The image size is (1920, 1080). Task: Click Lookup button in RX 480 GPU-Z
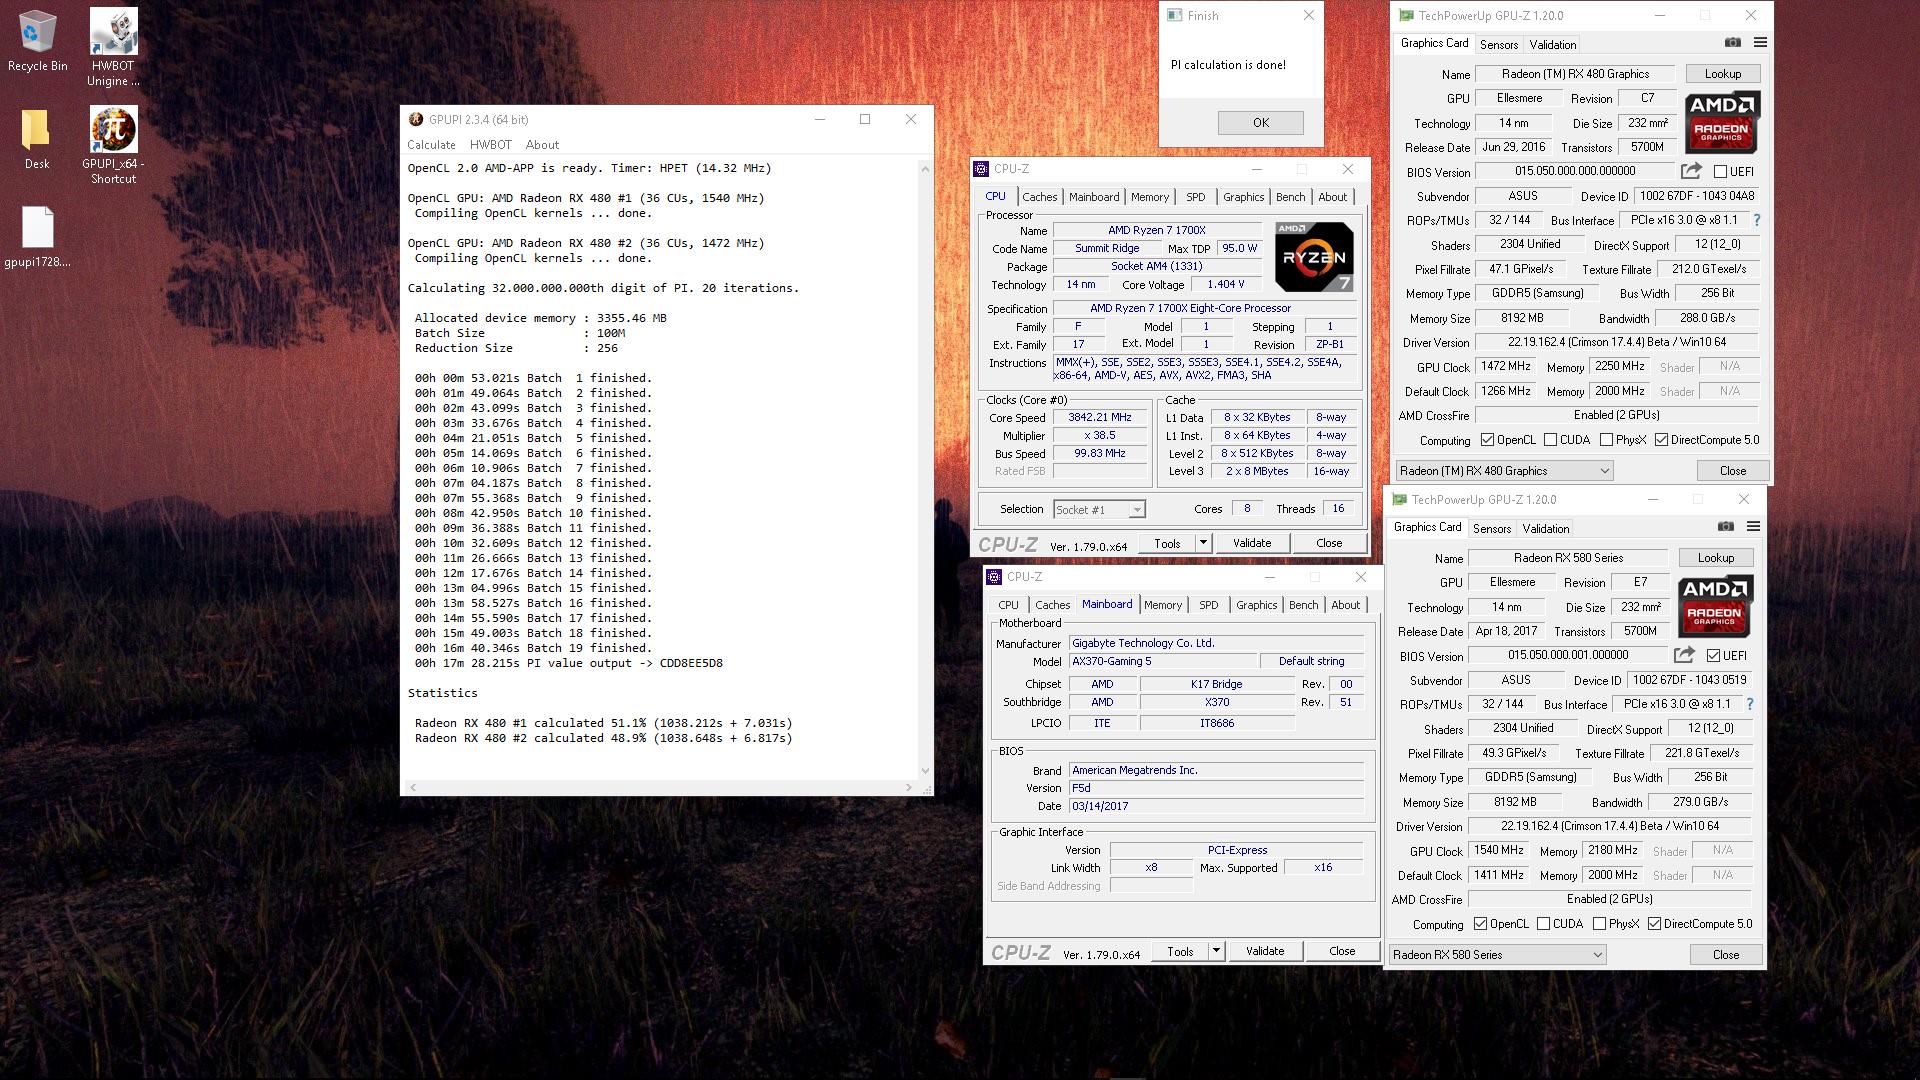[x=1722, y=74]
